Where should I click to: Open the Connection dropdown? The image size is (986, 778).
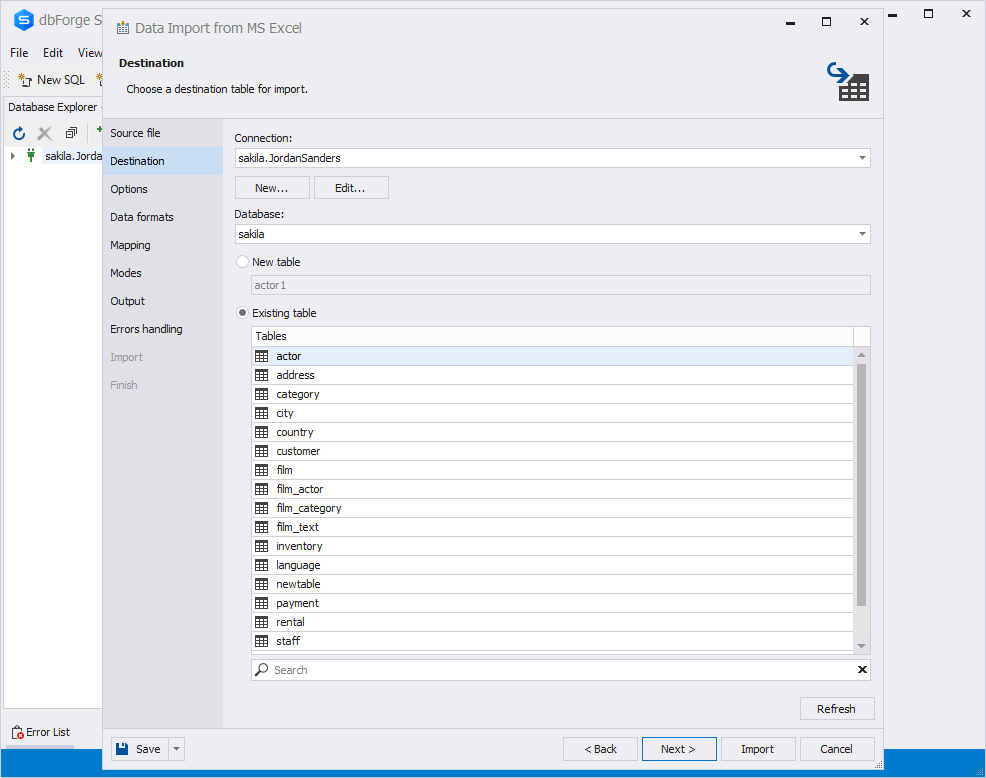point(862,158)
